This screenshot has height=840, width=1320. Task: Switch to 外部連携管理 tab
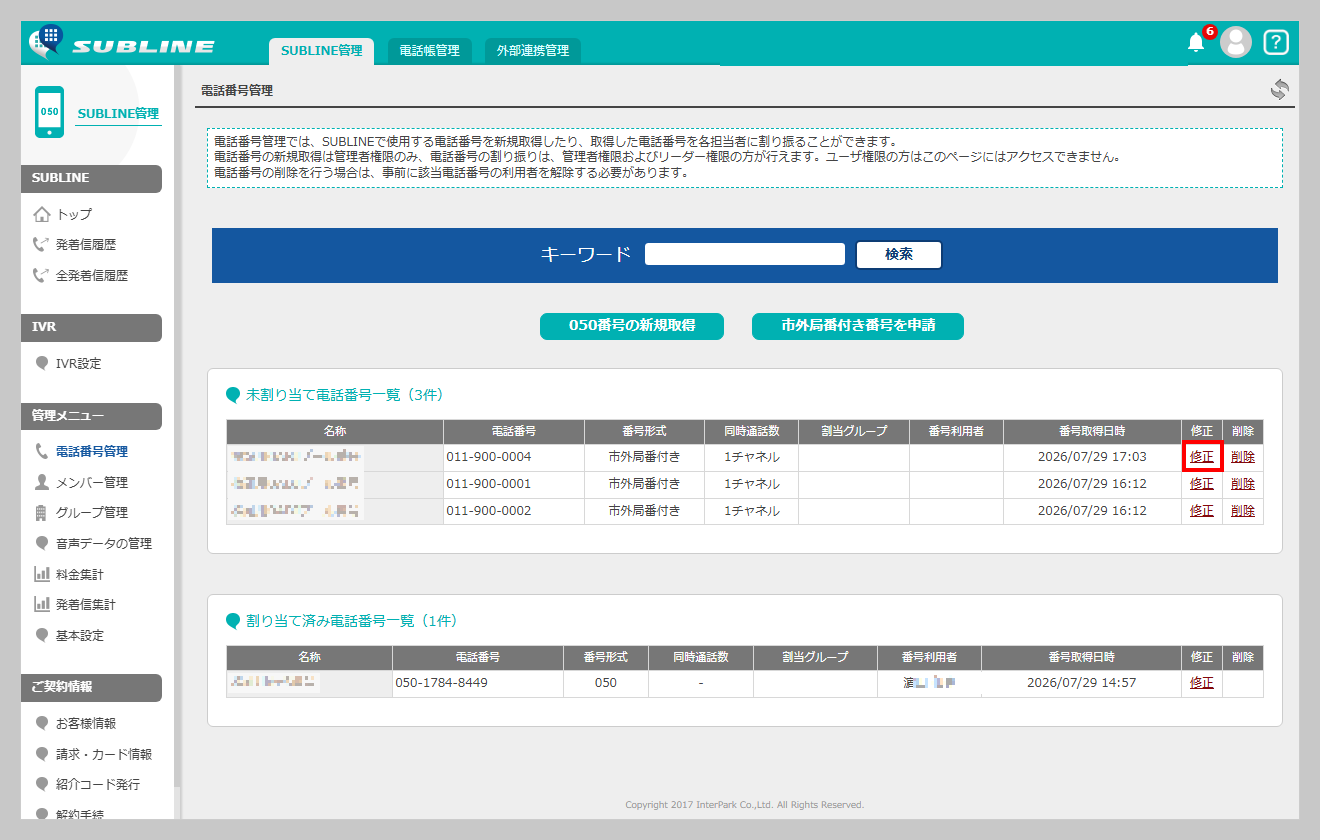point(532,51)
